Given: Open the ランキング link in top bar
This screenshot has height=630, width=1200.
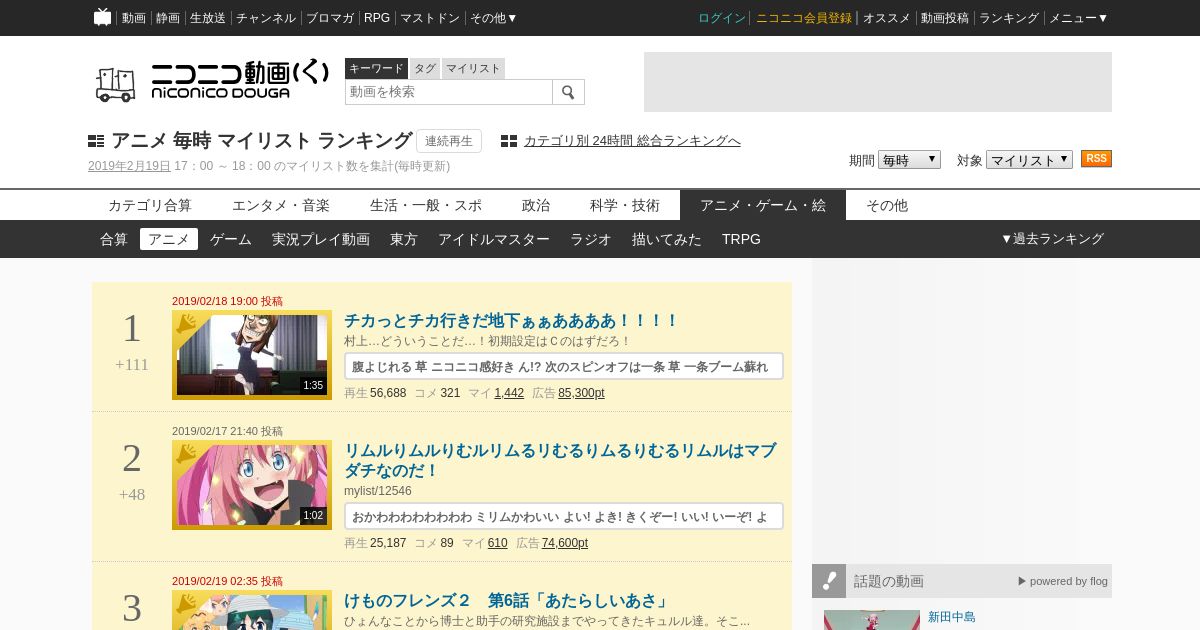Looking at the screenshot, I should coord(1009,18).
